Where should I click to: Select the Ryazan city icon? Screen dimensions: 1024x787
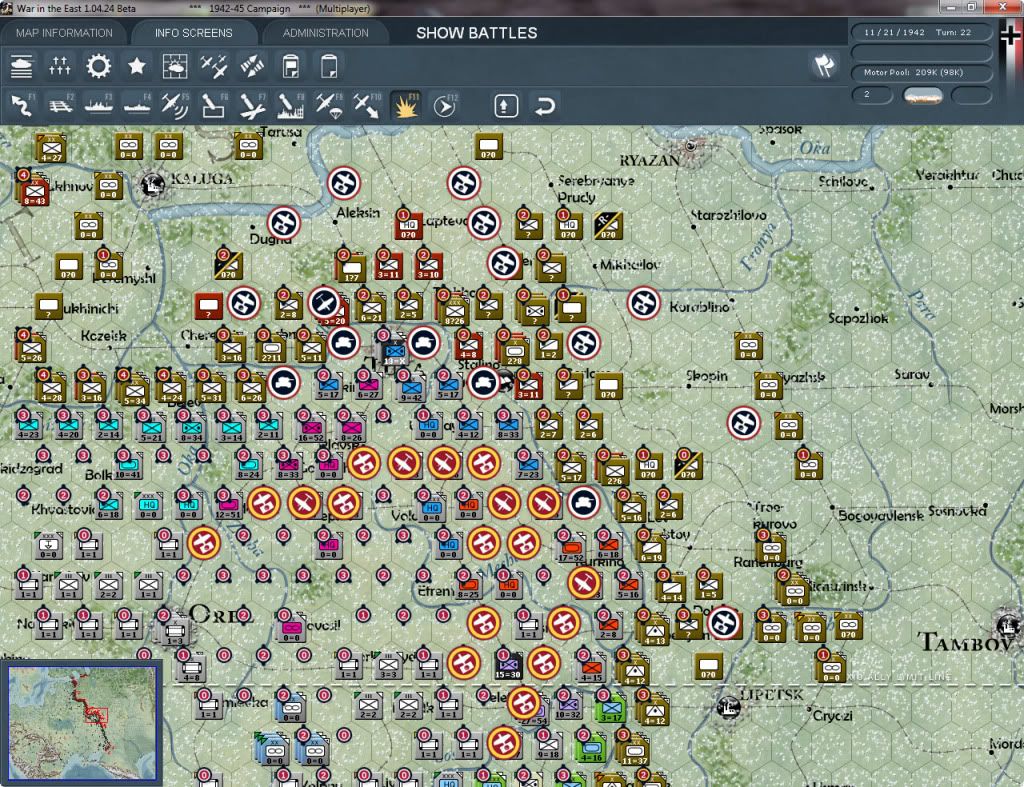(x=690, y=146)
